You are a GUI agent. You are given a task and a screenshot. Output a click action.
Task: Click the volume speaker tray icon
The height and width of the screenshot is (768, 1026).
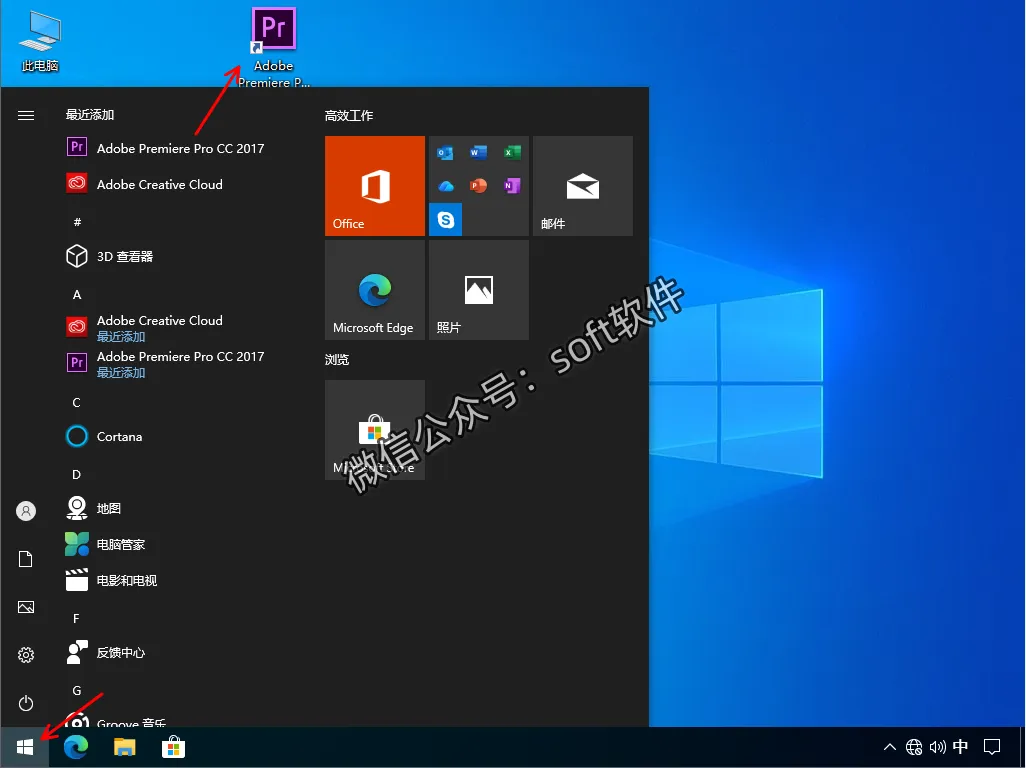(x=938, y=747)
